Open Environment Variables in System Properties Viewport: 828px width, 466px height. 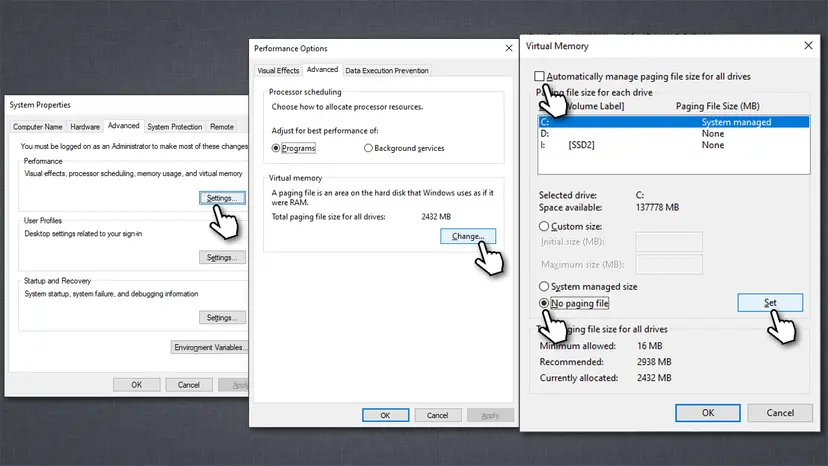[210, 347]
